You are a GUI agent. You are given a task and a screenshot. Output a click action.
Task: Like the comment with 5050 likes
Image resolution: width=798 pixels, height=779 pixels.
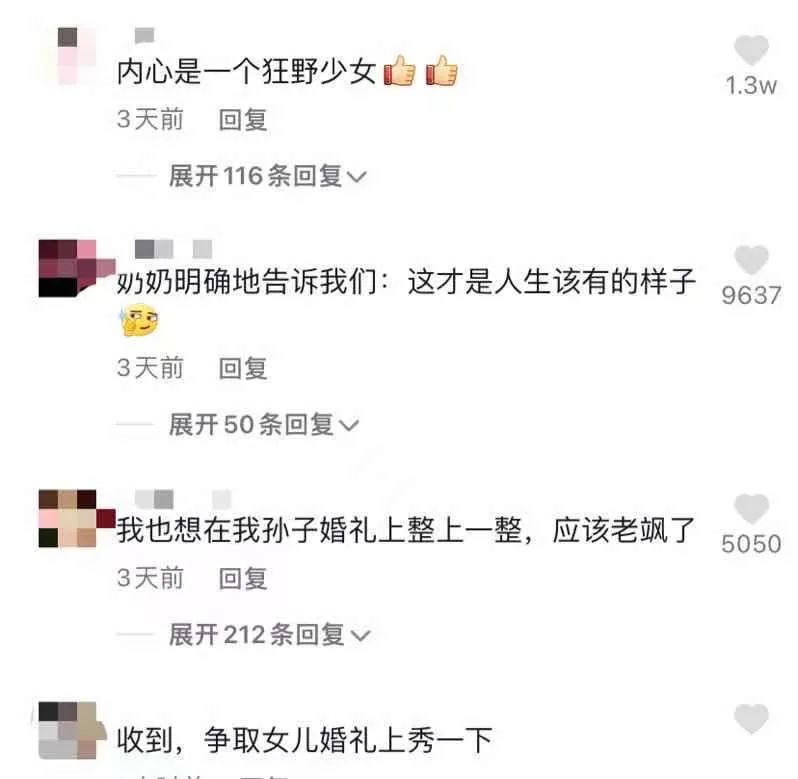[751, 508]
